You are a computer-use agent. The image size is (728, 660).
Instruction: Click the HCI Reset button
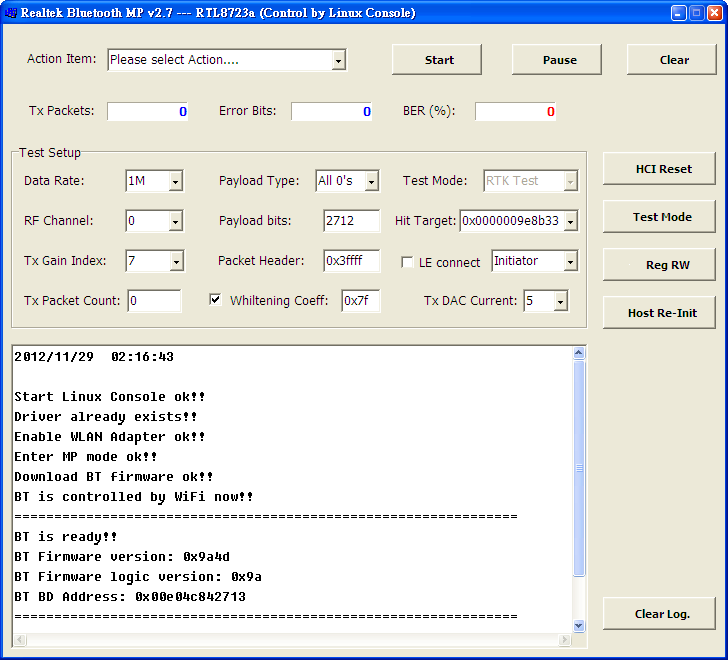point(659,168)
